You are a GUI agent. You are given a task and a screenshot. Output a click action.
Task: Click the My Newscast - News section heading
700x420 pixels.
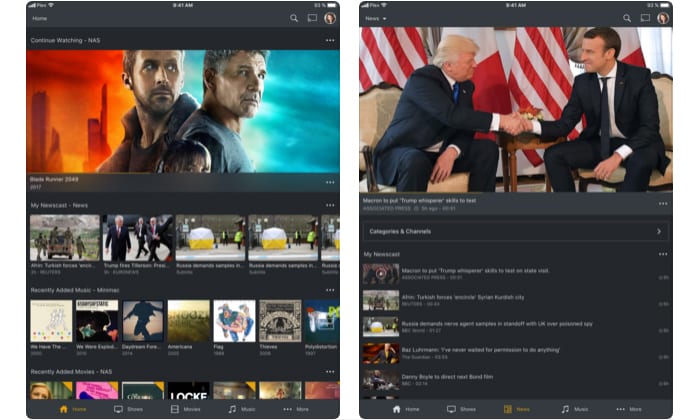(x=59, y=205)
